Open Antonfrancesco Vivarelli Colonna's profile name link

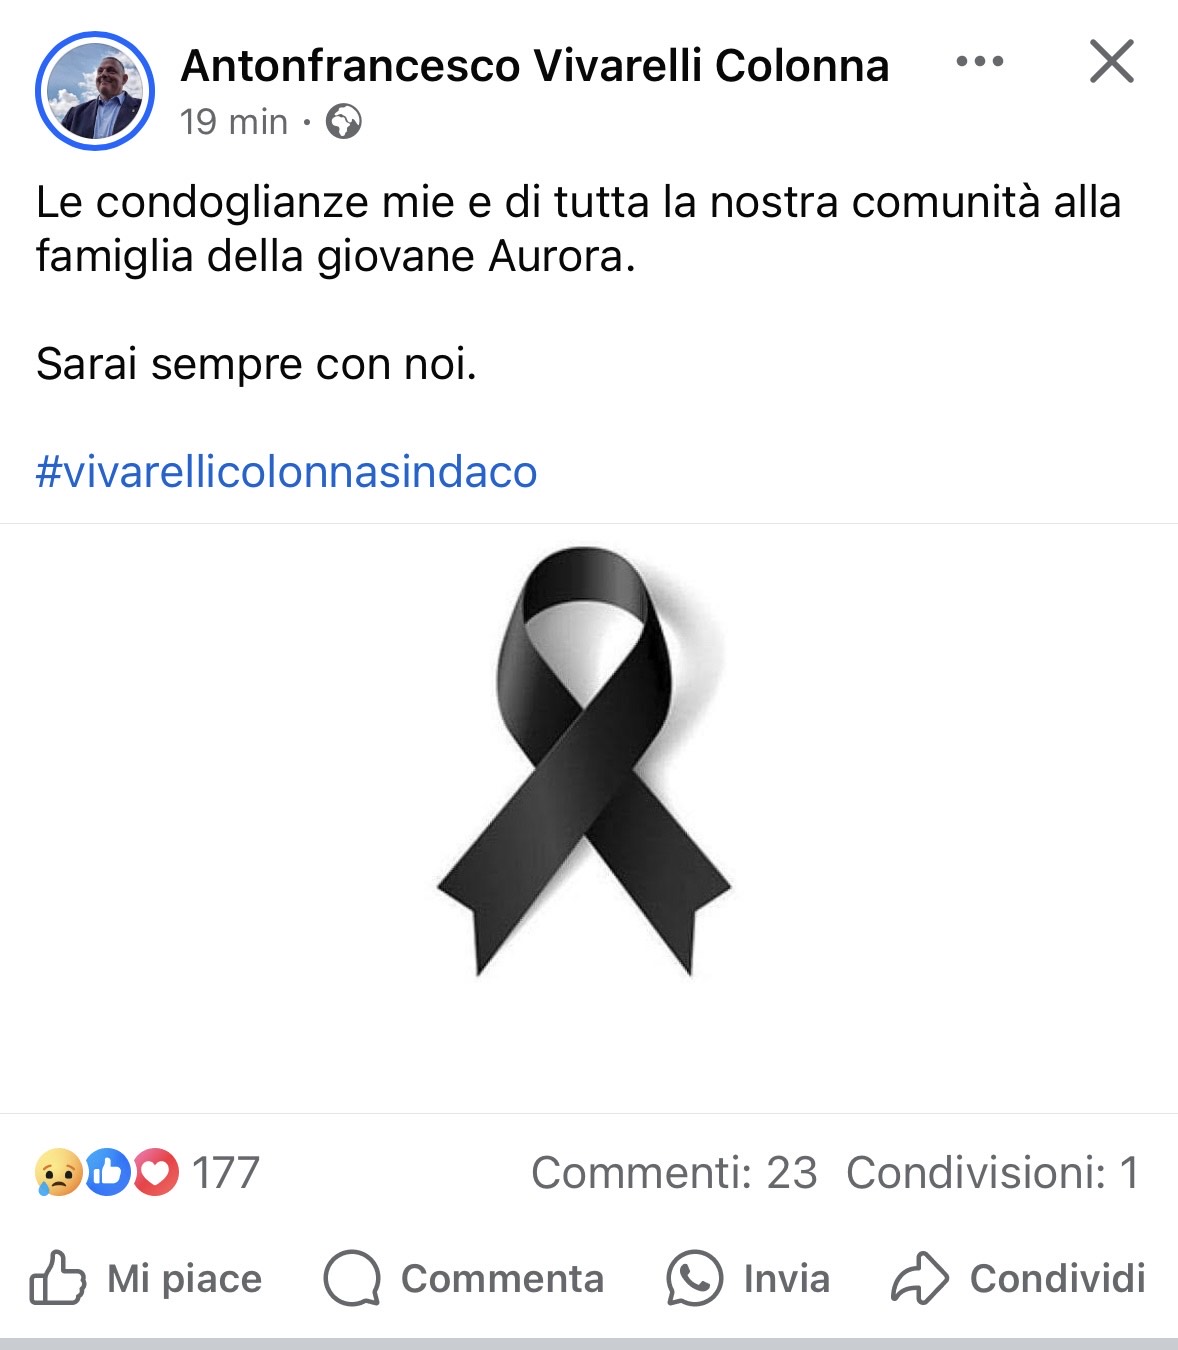click(x=534, y=66)
